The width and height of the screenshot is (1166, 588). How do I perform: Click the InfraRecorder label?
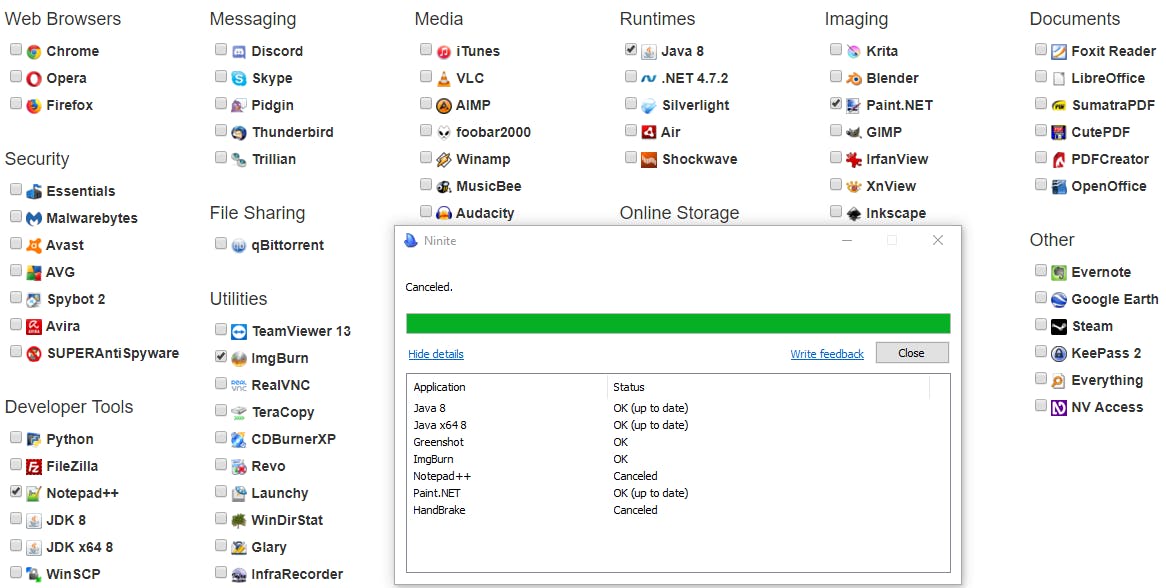pyautogui.click(x=297, y=575)
